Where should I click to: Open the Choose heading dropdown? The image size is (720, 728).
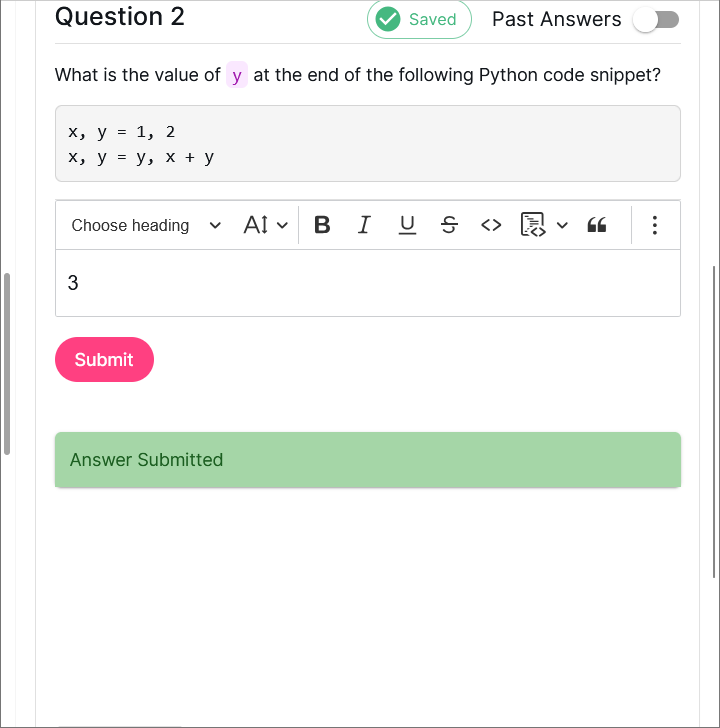pos(145,225)
